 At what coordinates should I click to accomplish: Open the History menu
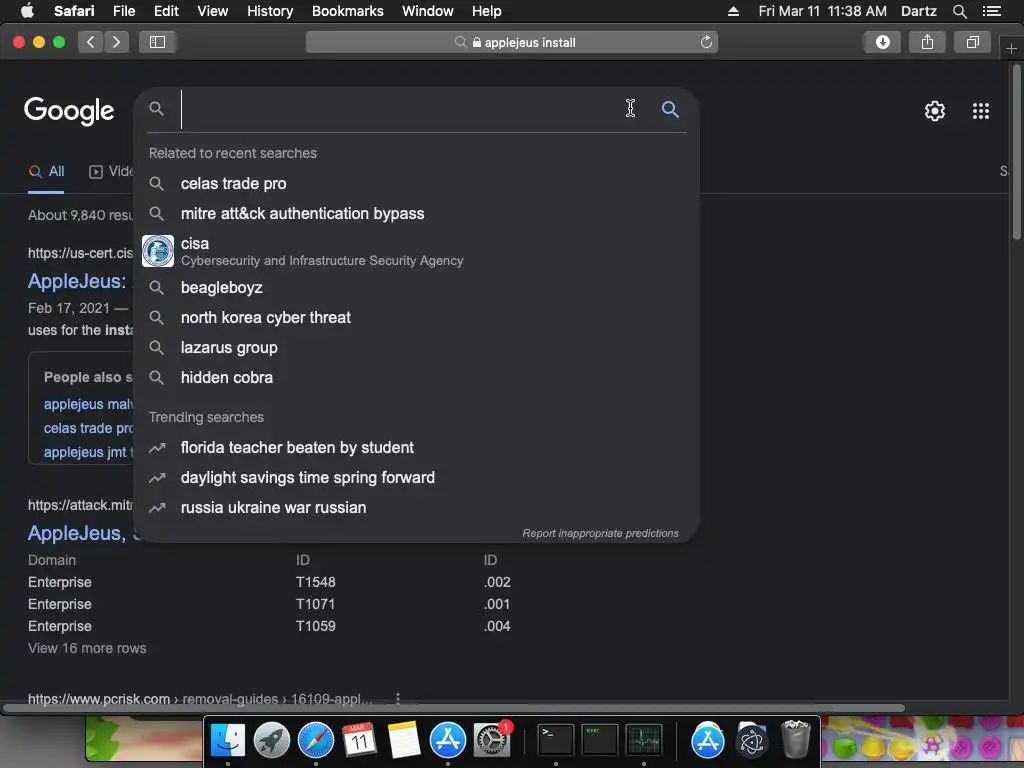click(270, 11)
